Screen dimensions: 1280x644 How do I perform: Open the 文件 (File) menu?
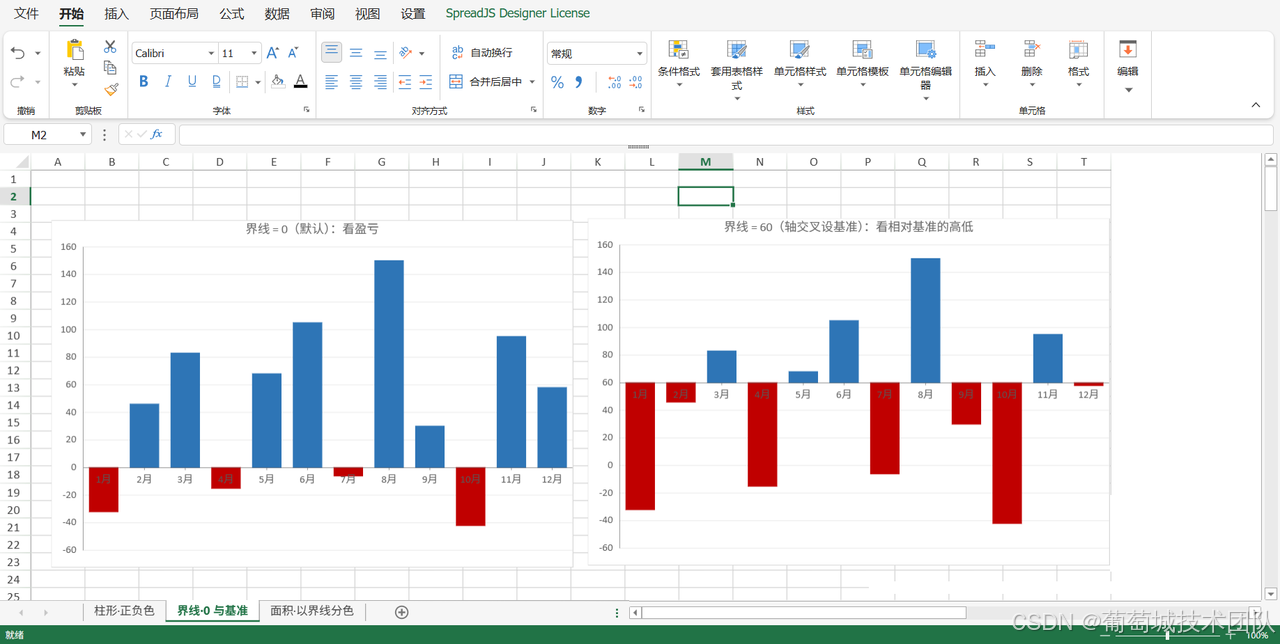pyautogui.click(x=26, y=14)
